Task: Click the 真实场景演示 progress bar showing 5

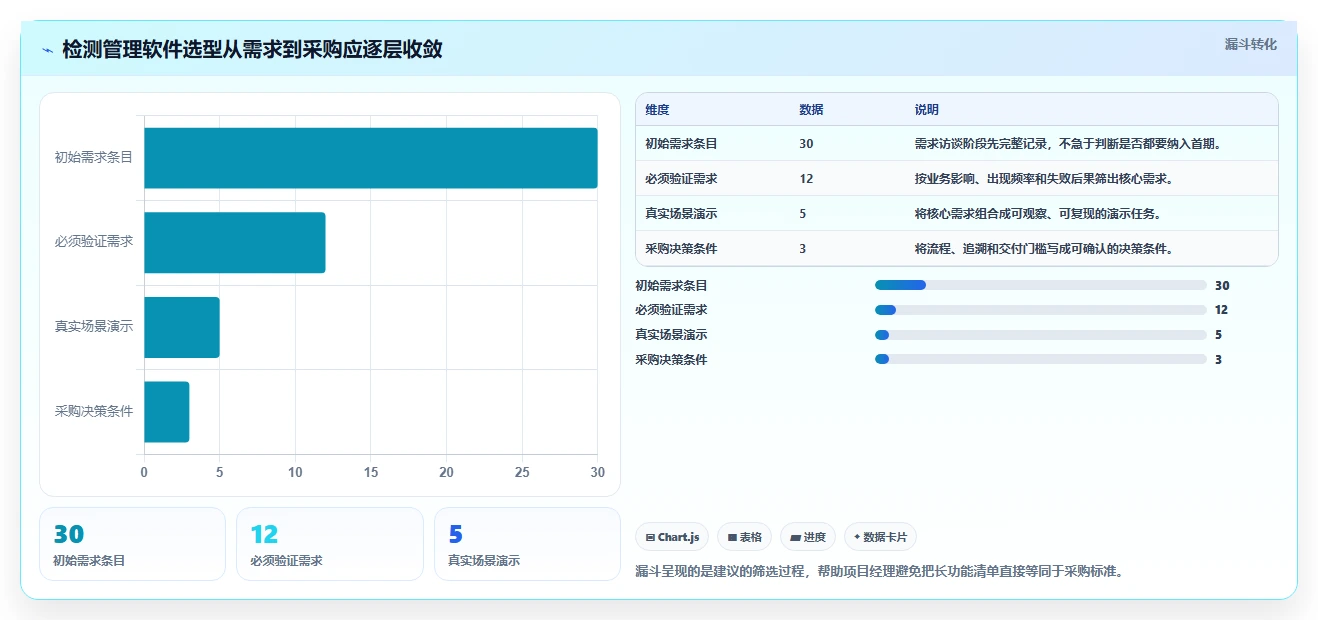Action: [x=1041, y=335]
